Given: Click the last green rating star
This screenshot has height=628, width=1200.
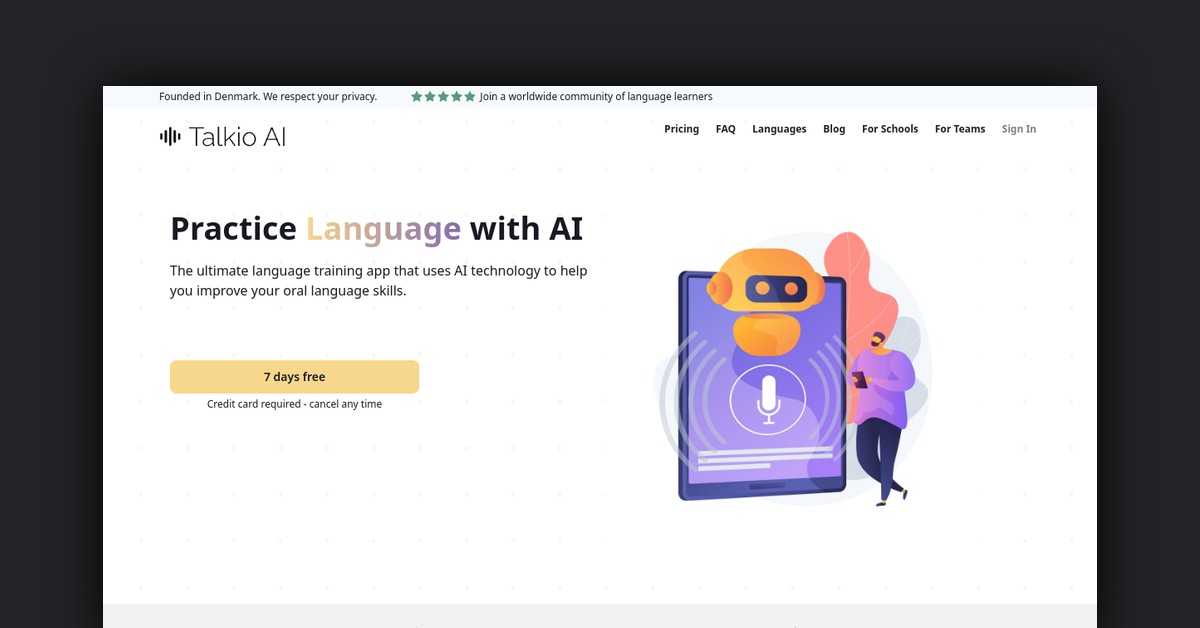Looking at the screenshot, I should click(x=470, y=97).
